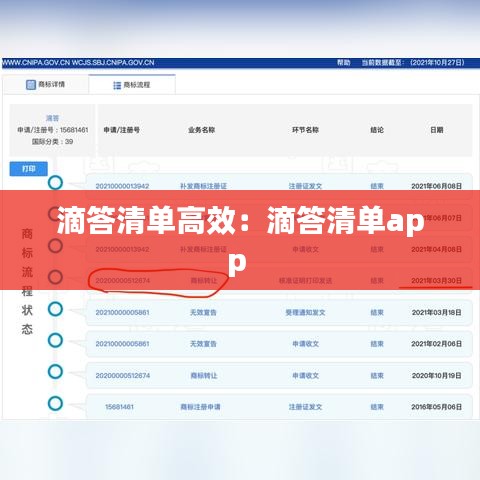The width and height of the screenshot is (480, 480).
Task: Open 商标转让 entry dated 2020年10月19日
Action: pyautogui.click(x=204, y=376)
